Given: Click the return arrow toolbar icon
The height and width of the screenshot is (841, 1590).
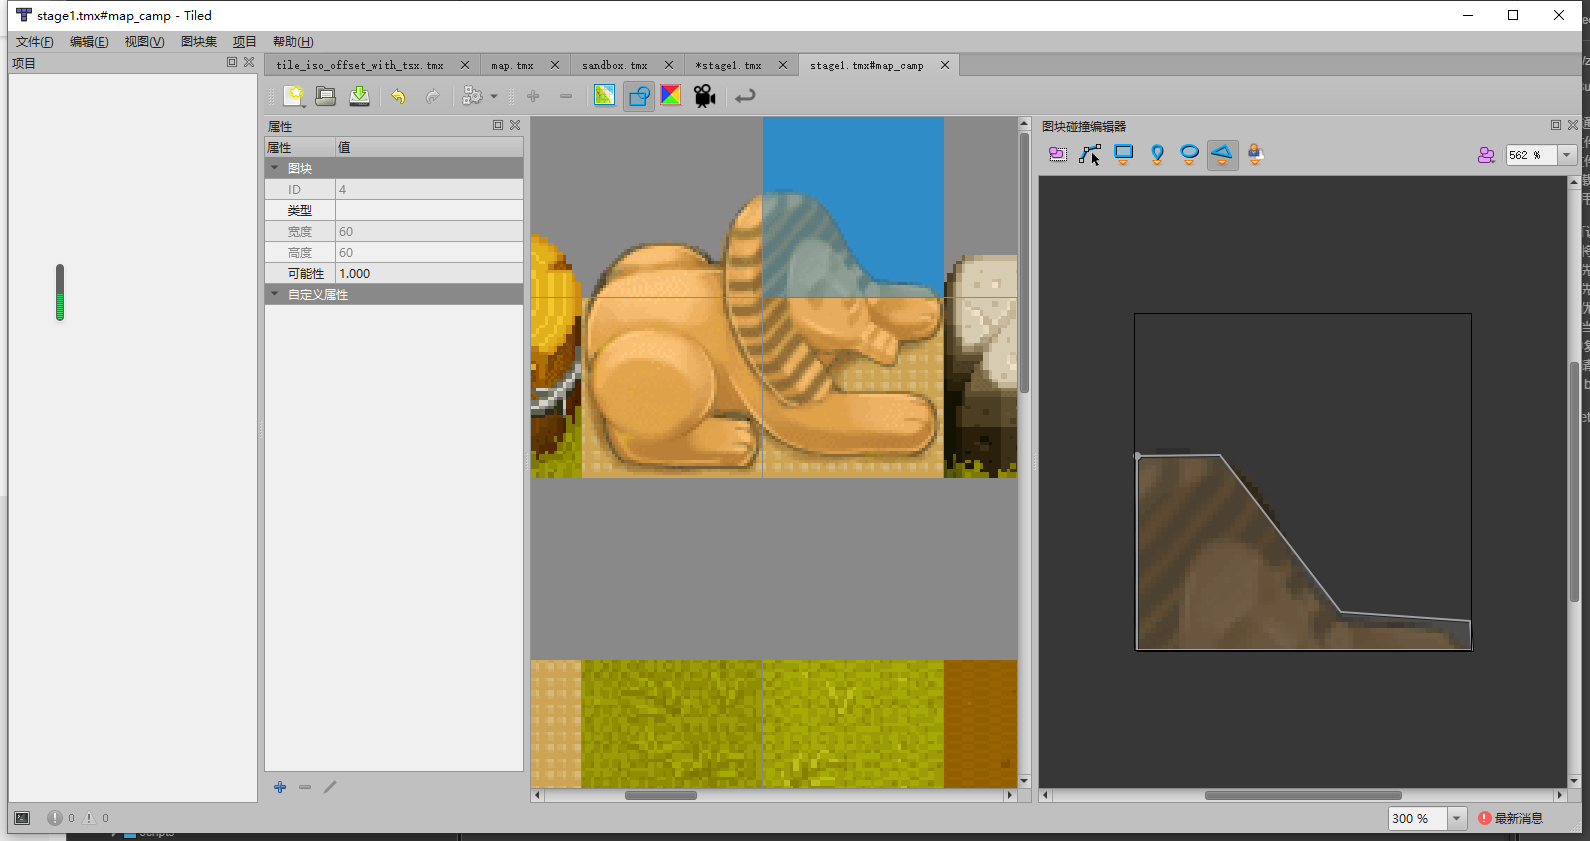Looking at the screenshot, I should [x=745, y=96].
